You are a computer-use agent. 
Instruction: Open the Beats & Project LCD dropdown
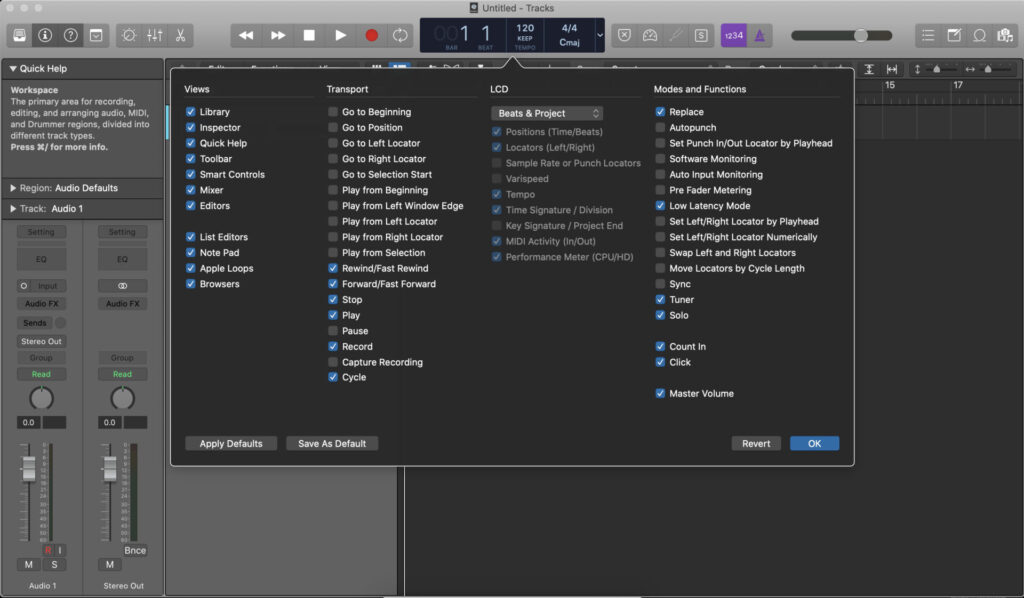click(x=546, y=113)
